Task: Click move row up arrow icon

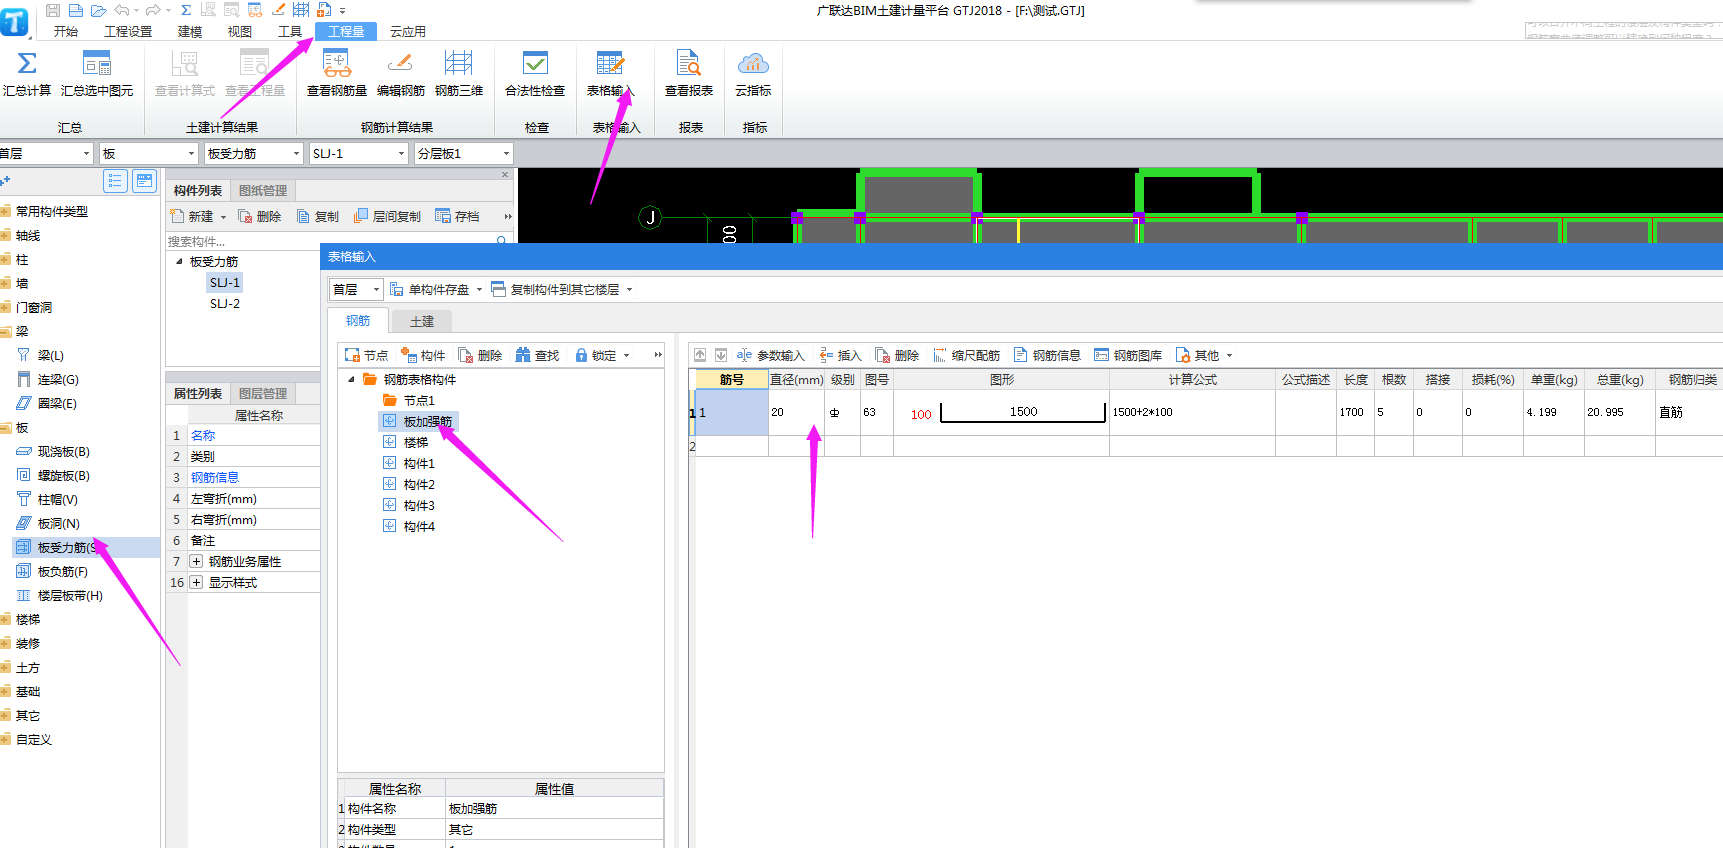Action: click(x=700, y=355)
